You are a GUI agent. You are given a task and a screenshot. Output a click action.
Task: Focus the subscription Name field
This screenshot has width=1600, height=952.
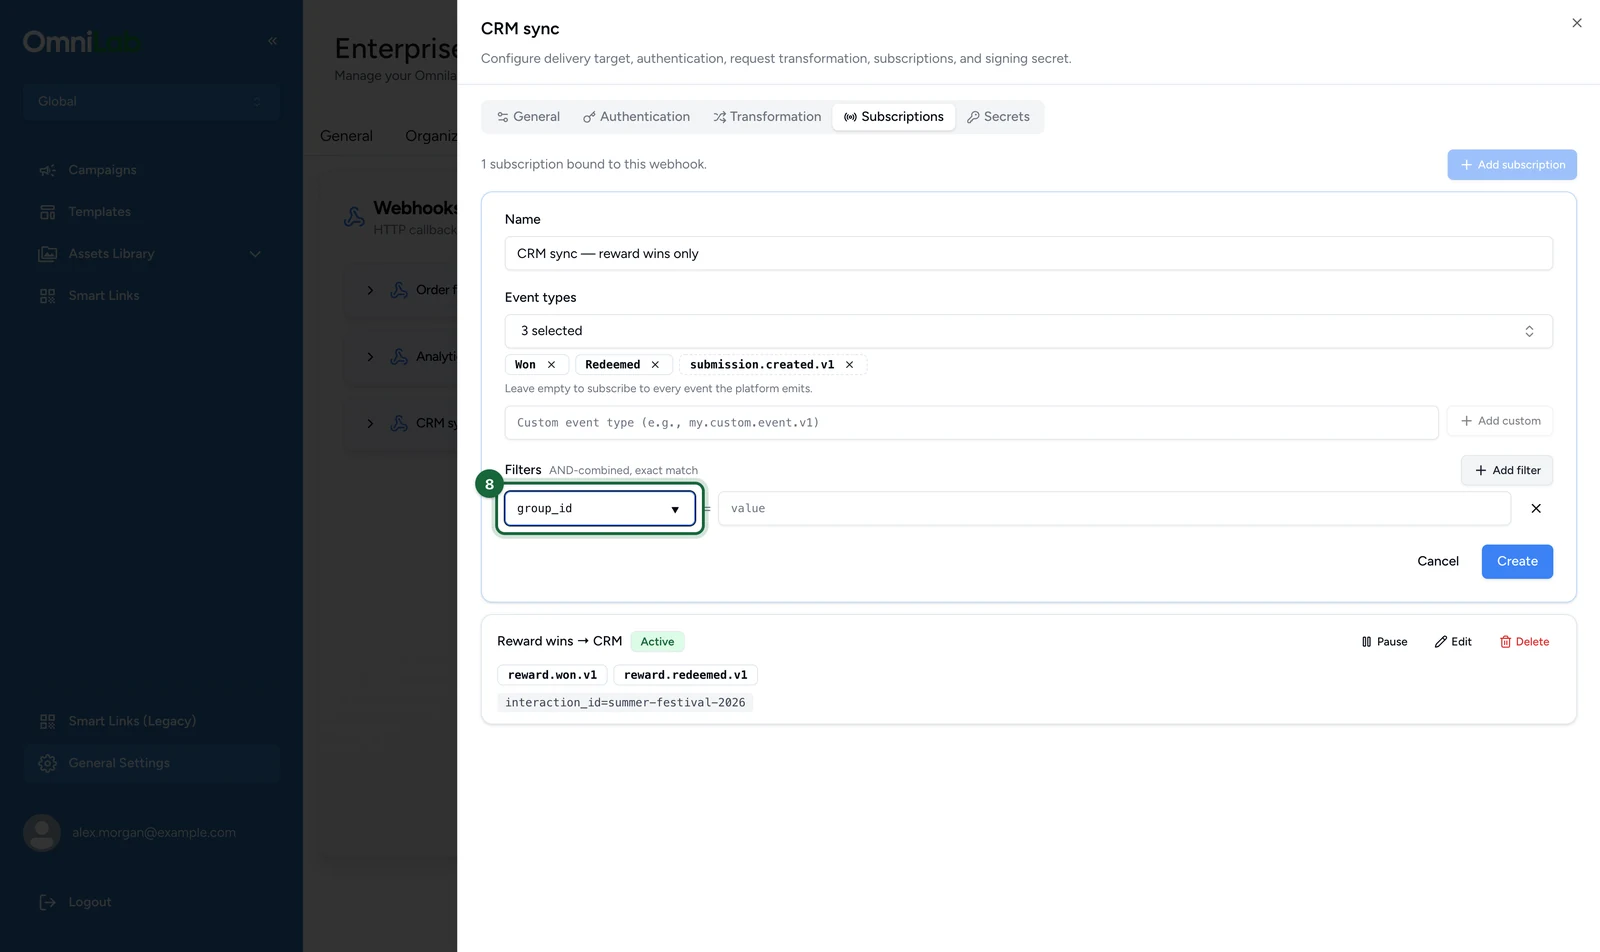point(1028,254)
